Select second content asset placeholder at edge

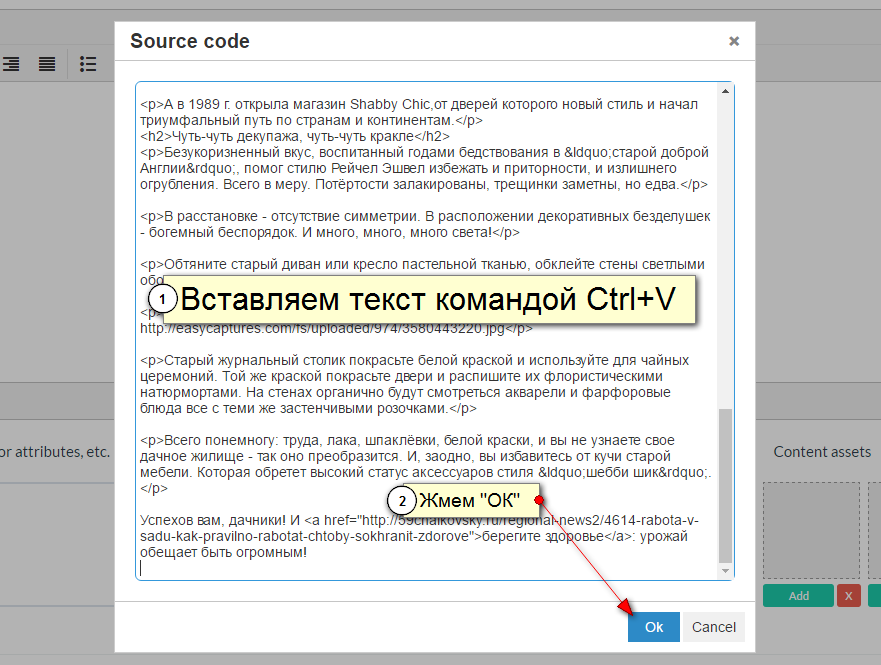pyautogui.click(x=874, y=530)
